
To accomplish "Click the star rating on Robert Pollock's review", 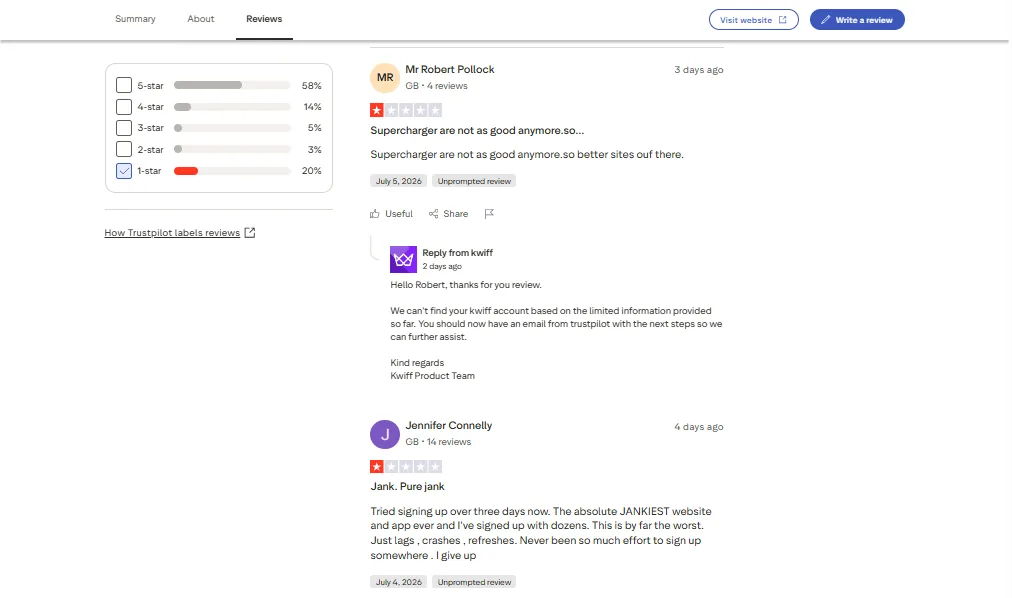I will tap(406, 110).
